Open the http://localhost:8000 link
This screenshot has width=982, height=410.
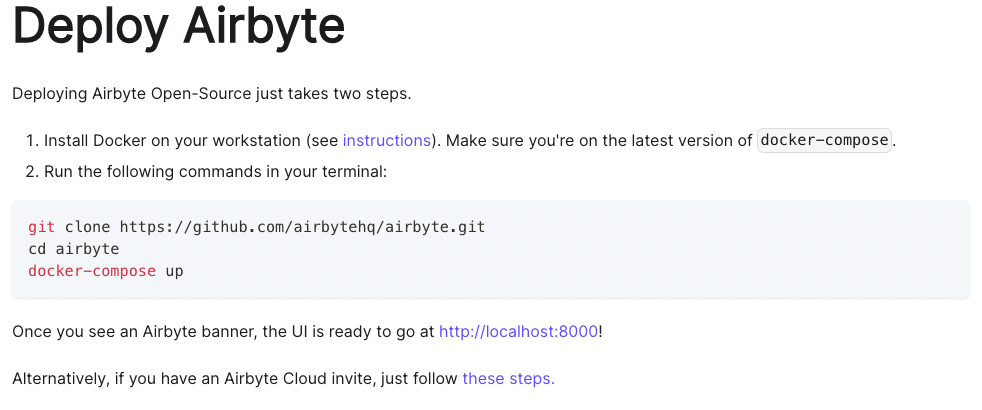point(519,331)
